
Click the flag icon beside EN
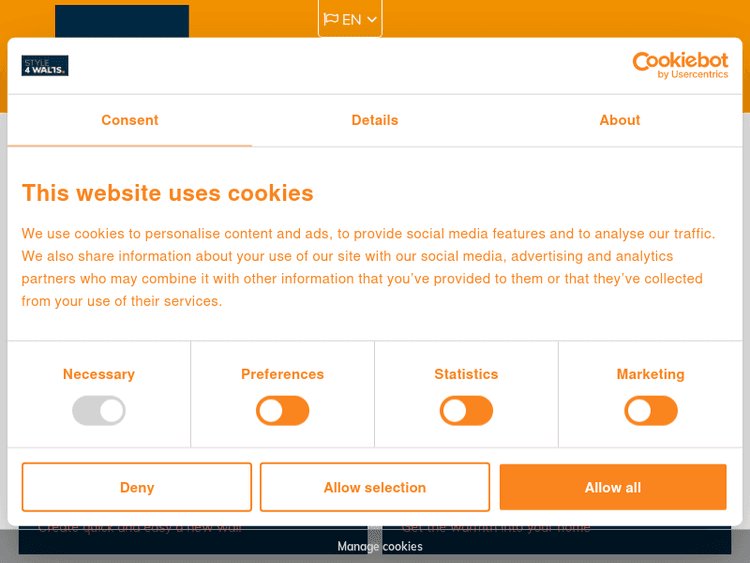[x=331, y=19]
